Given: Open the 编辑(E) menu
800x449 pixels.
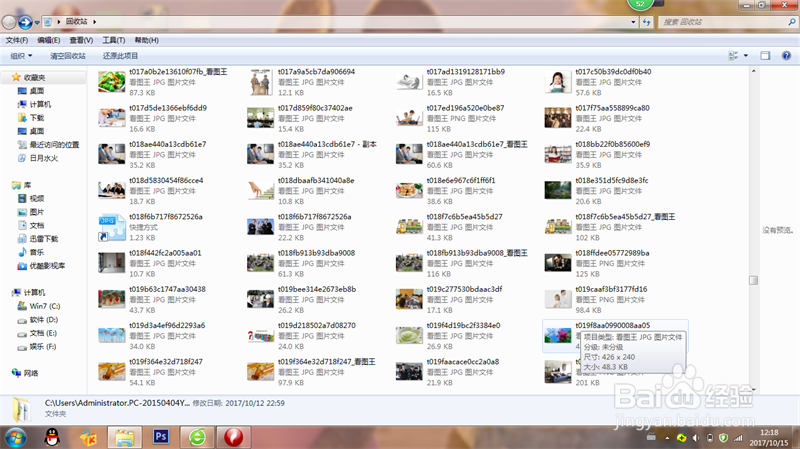Looking at the screenshot, I should point(48,40).
